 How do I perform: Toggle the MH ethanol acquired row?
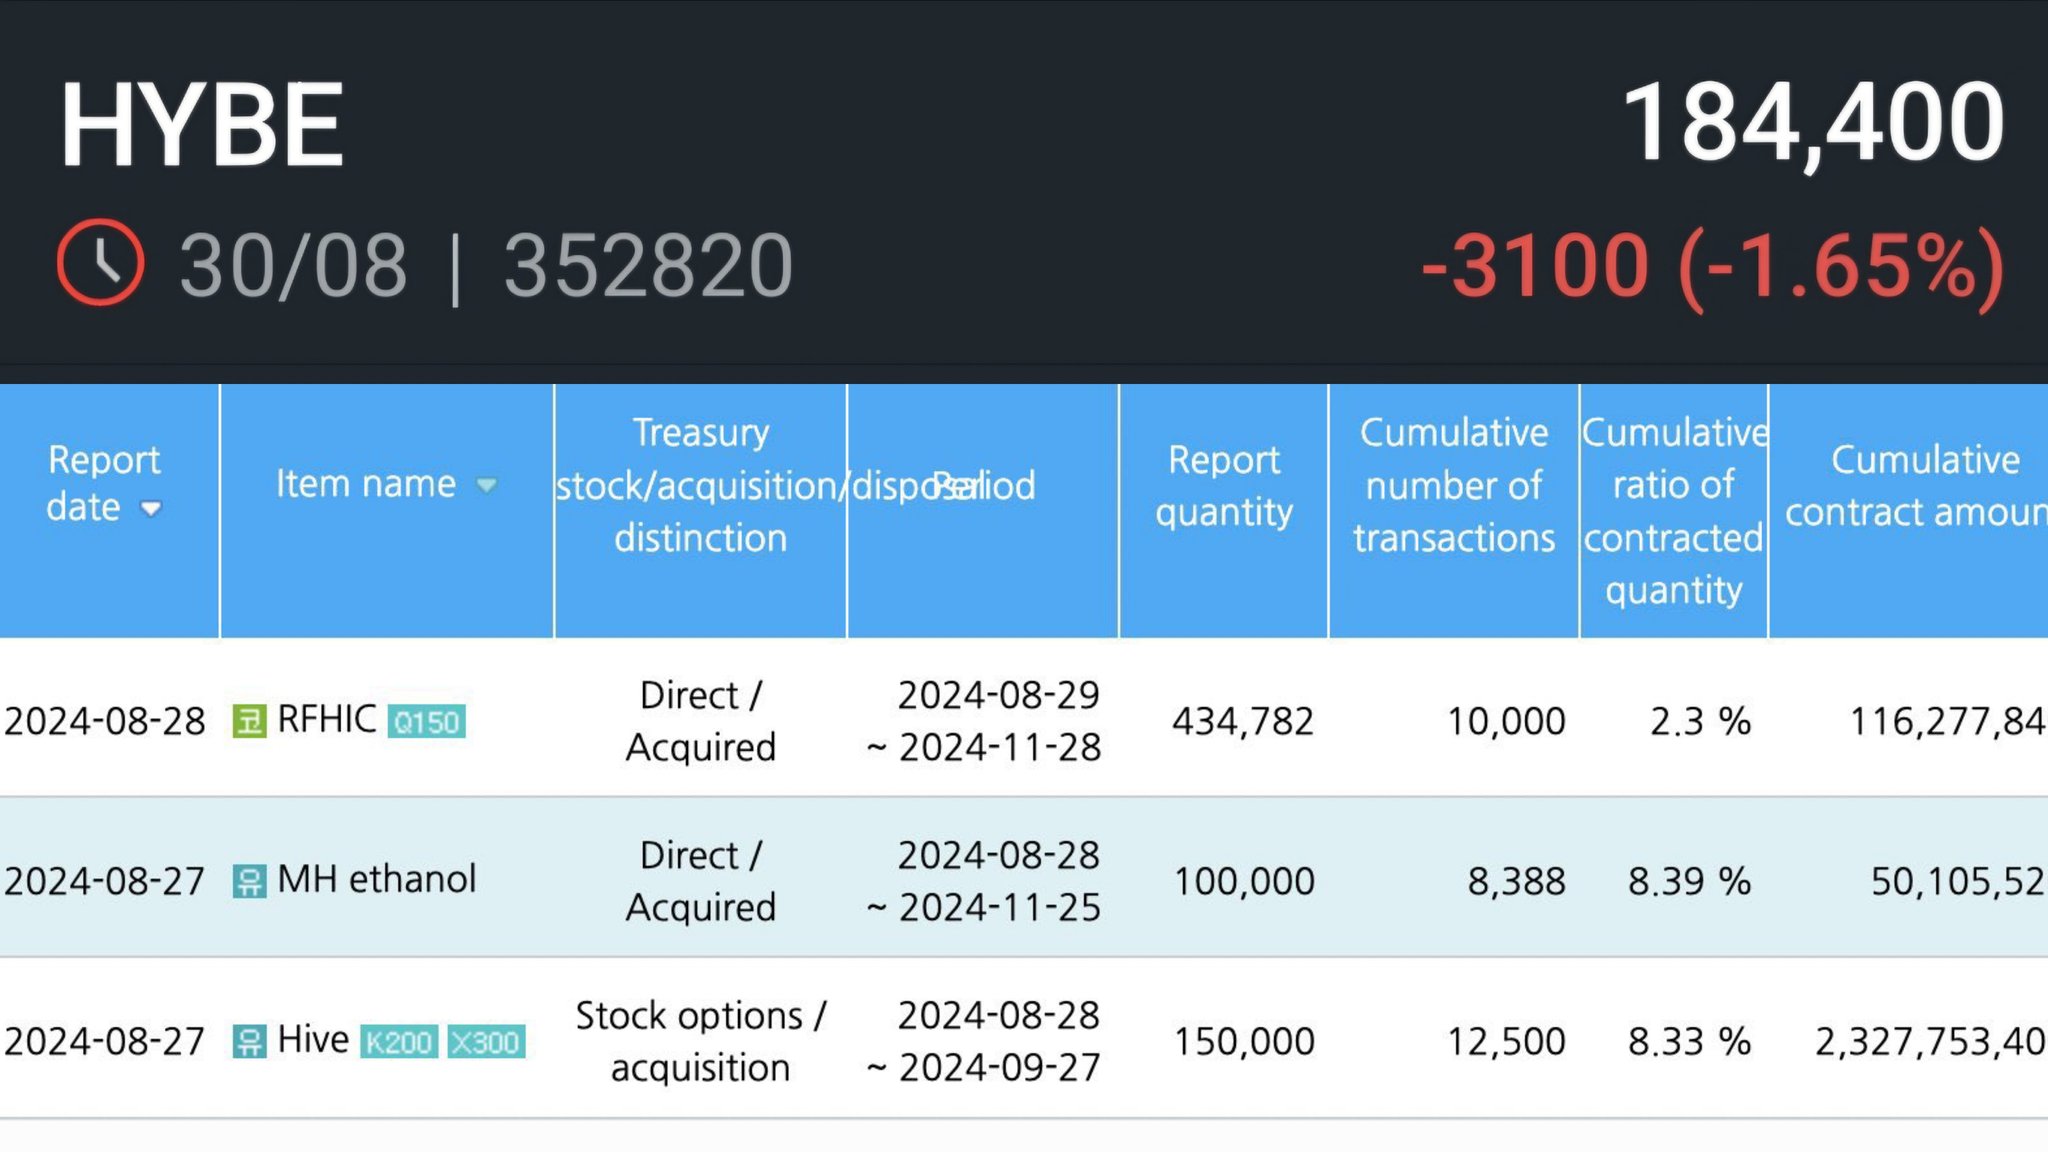pos(1024,879)
